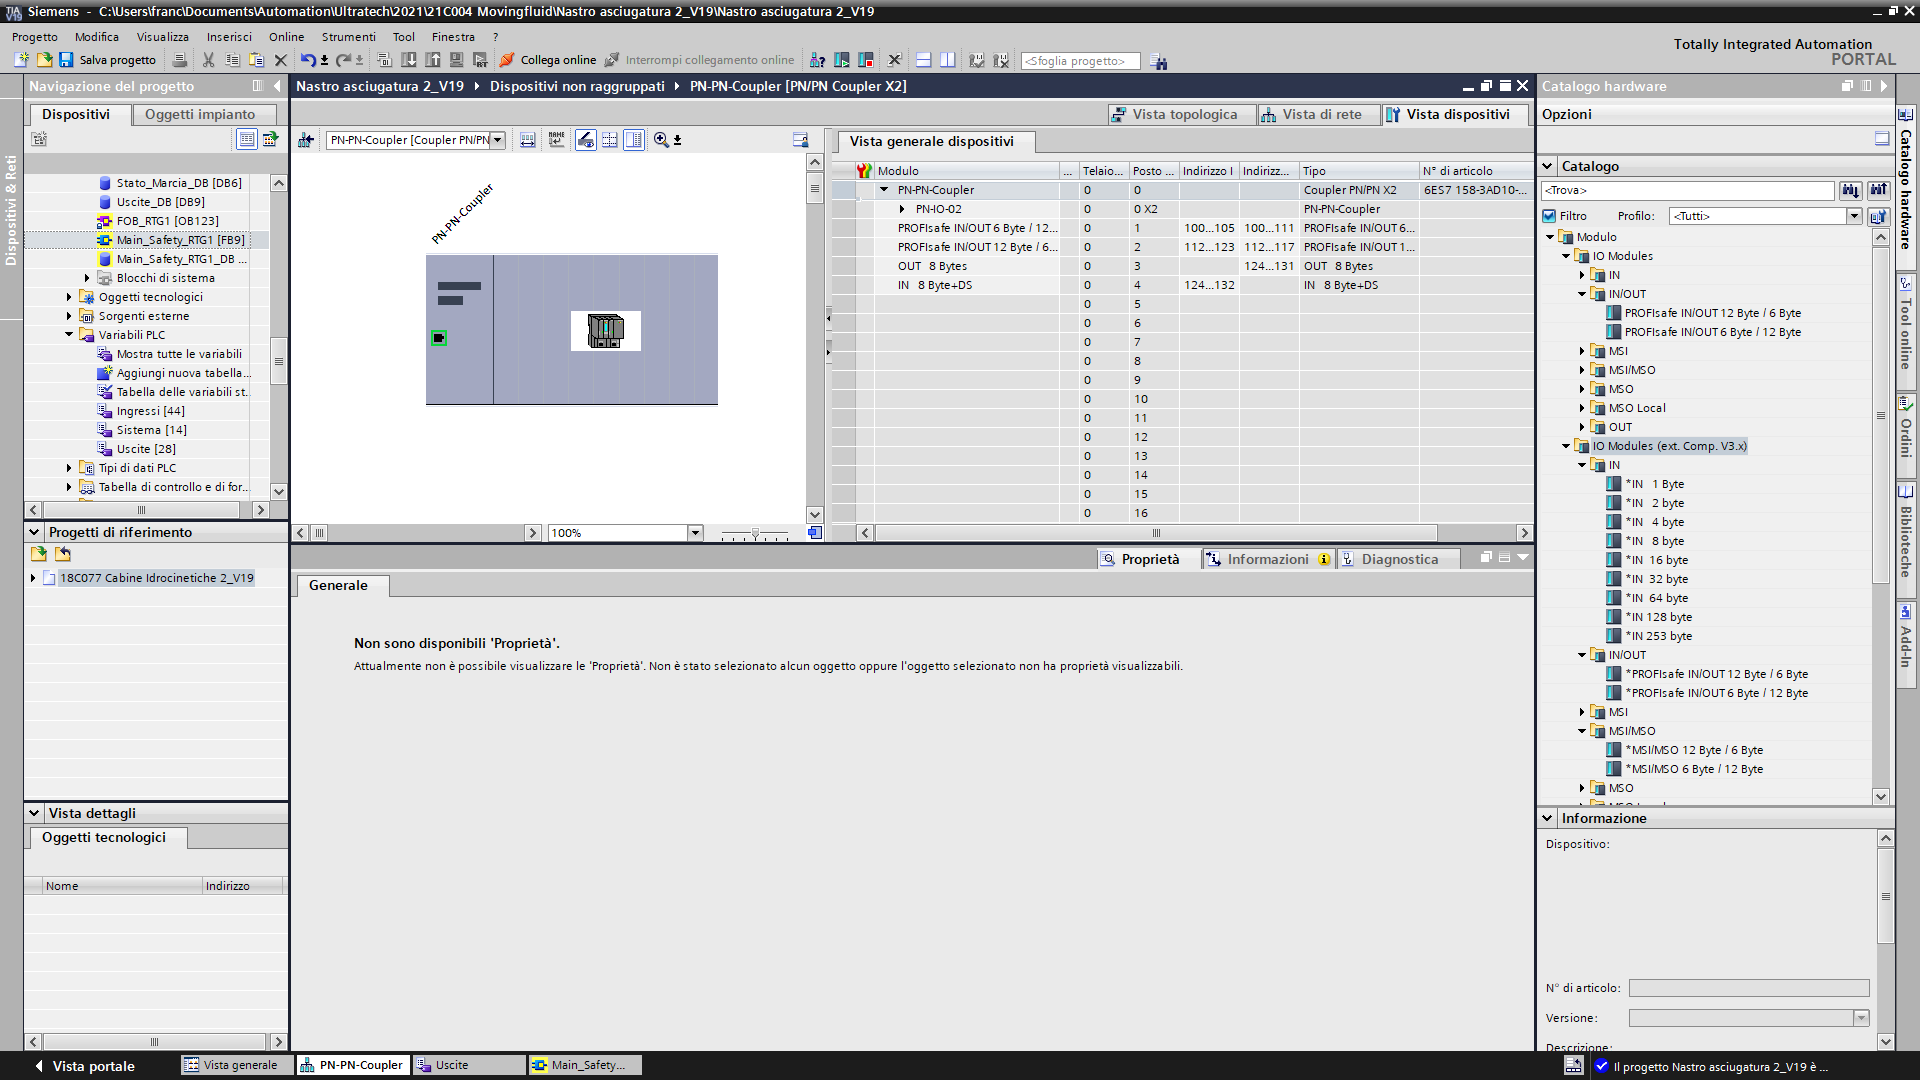Go to Vista portale
Image resolution: width=1920 pixels, height=1080 pixels.
point(85,1066)
